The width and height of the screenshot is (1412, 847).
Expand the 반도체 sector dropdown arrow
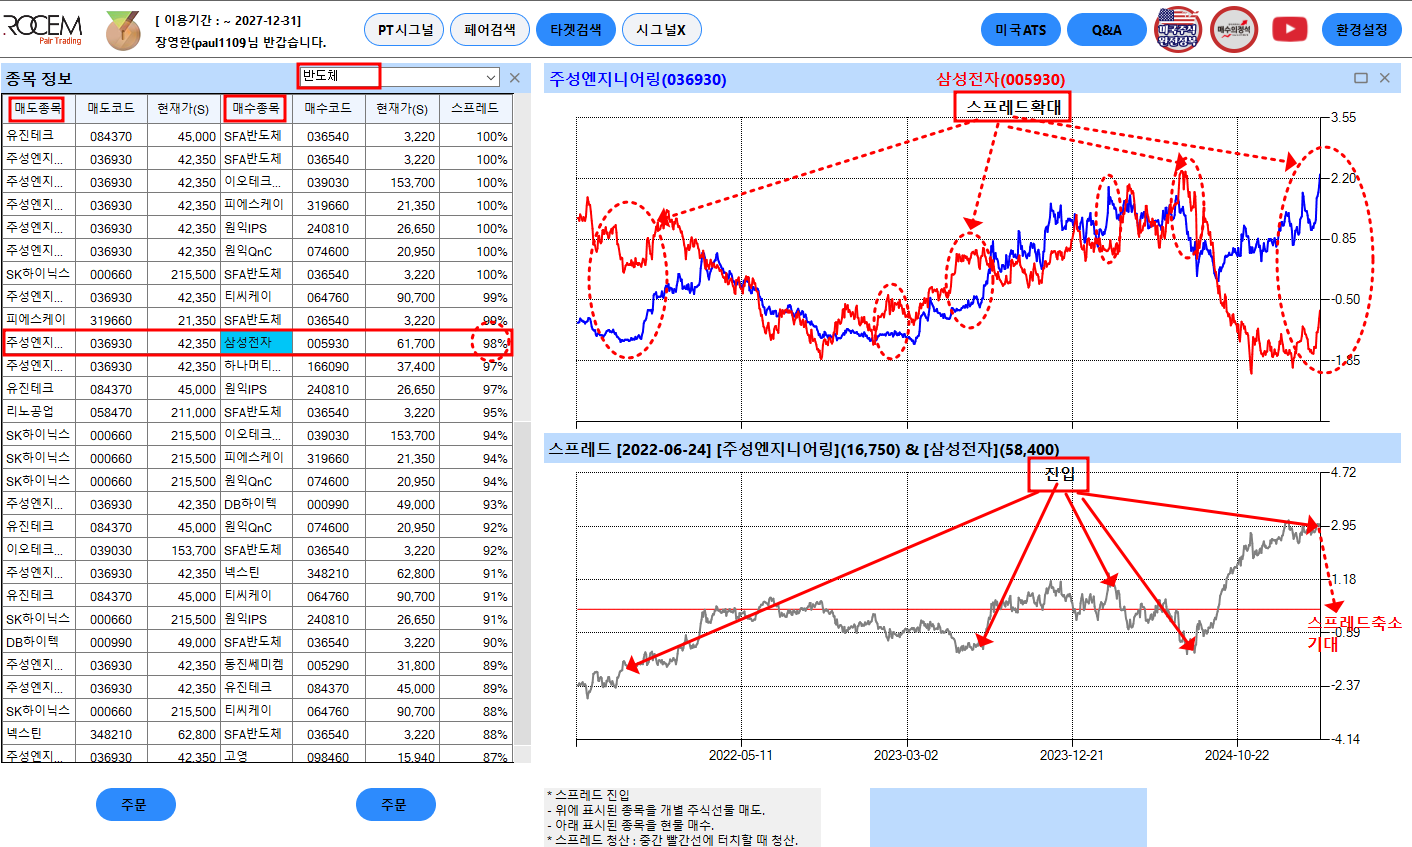[x=490, y=77]
